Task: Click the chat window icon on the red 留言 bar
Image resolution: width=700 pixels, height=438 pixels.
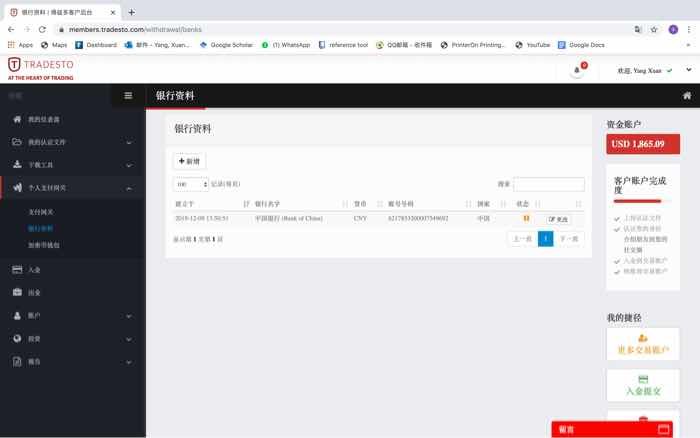Action: (x=663, y=430)
